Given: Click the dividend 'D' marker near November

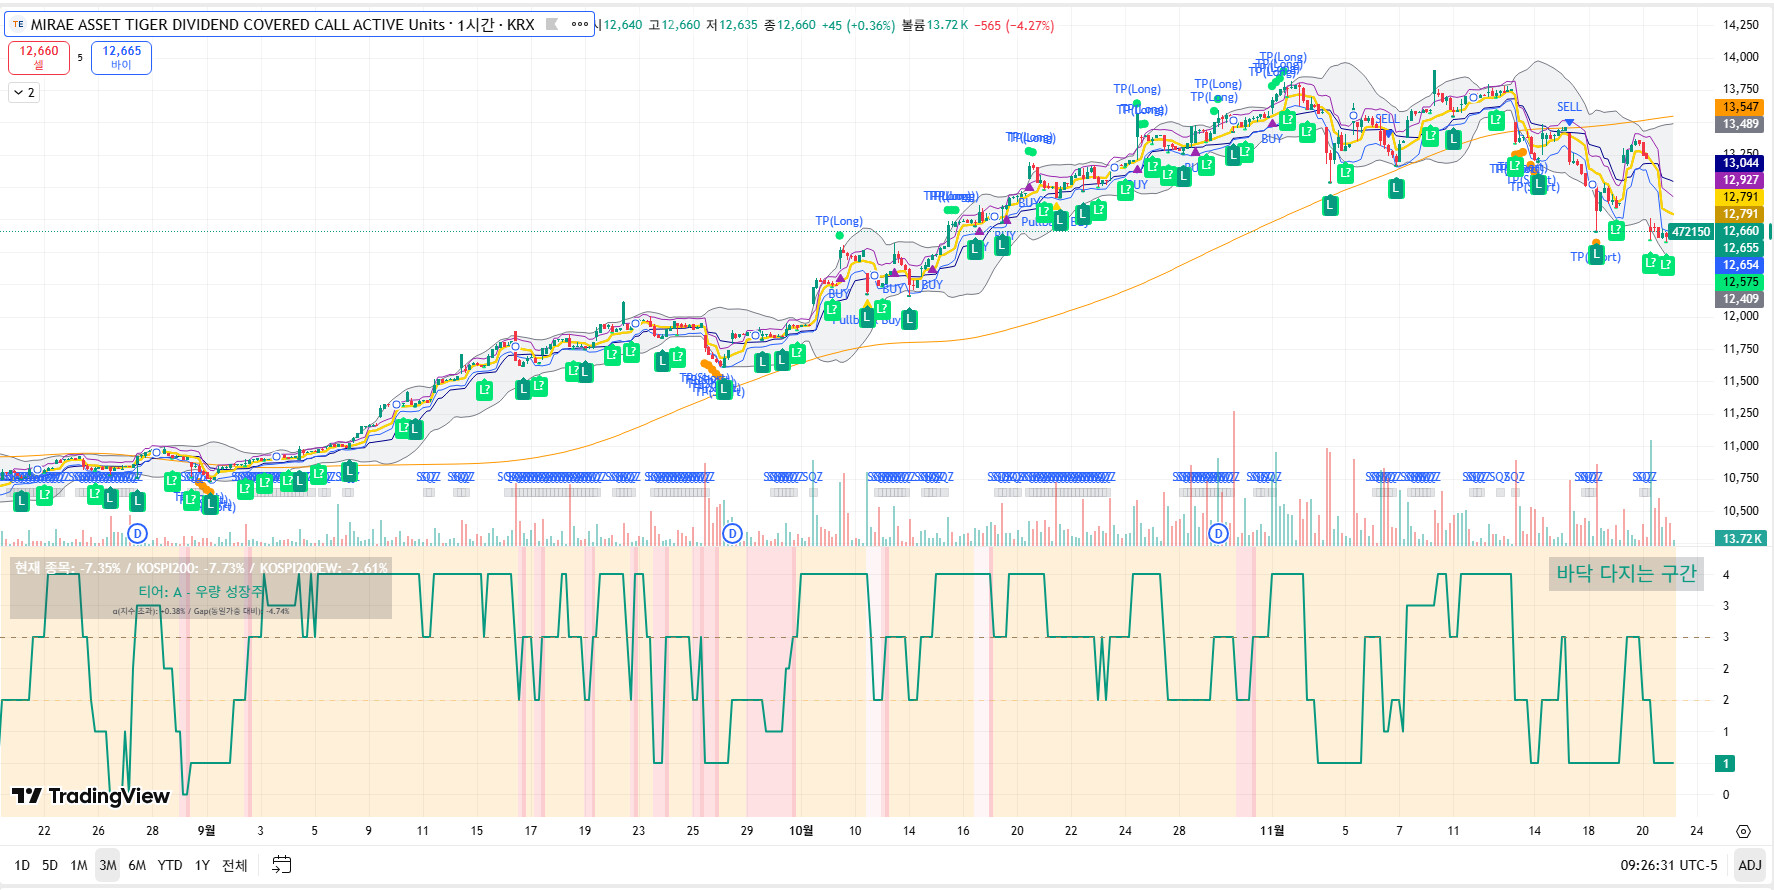Looking at the screenshot, I should [x=1218, y=534].
